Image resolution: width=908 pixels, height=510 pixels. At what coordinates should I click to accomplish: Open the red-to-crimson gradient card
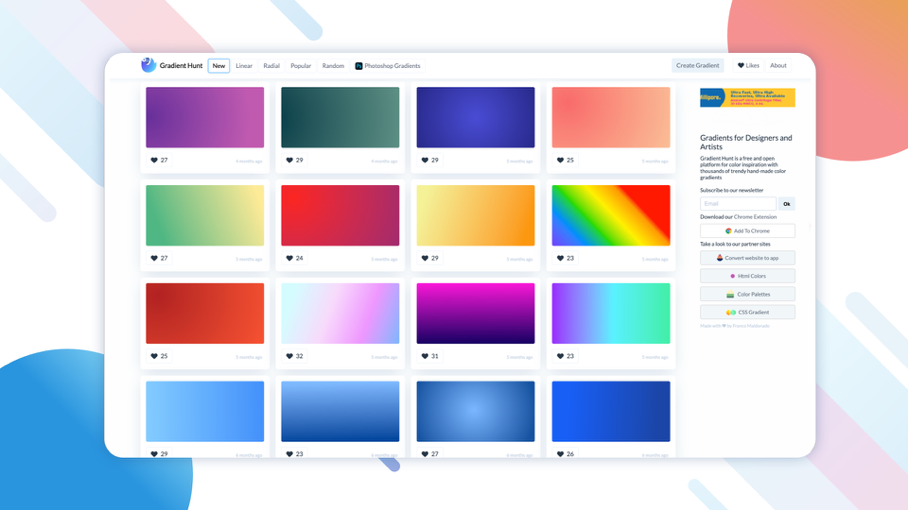coord(340,215)
